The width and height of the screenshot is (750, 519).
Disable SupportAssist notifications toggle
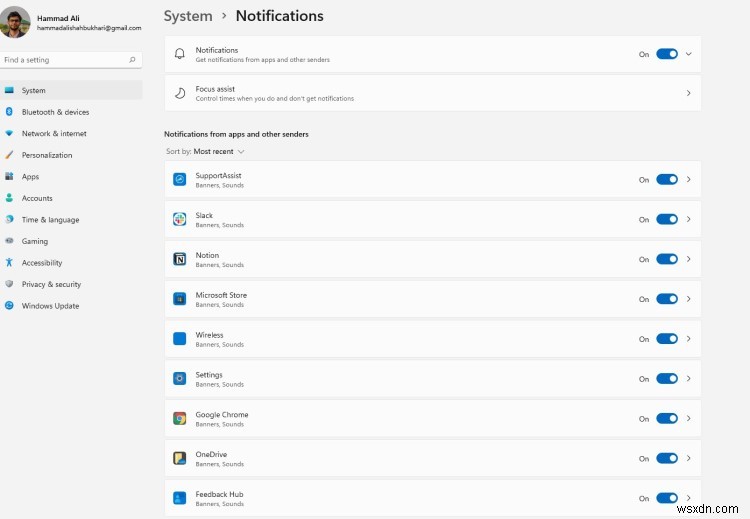[x=667, y=179]
